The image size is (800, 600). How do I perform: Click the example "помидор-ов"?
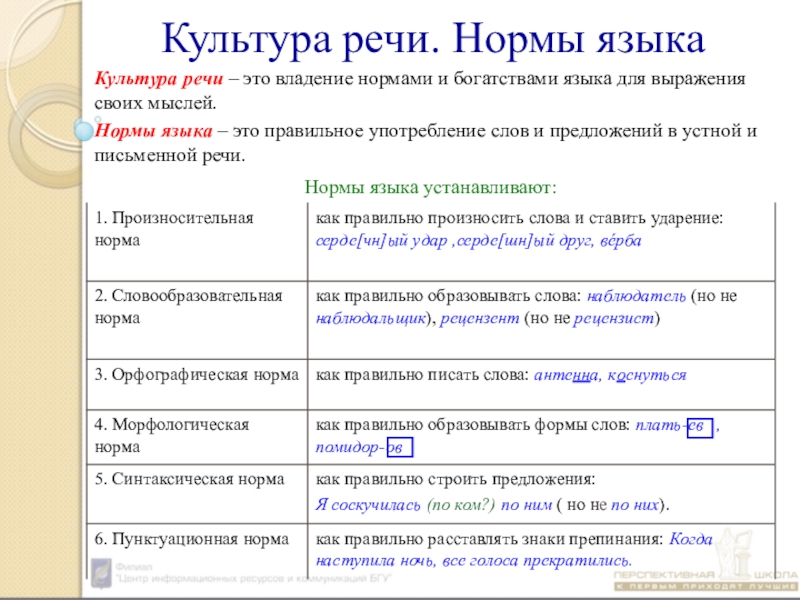(364, 447)
